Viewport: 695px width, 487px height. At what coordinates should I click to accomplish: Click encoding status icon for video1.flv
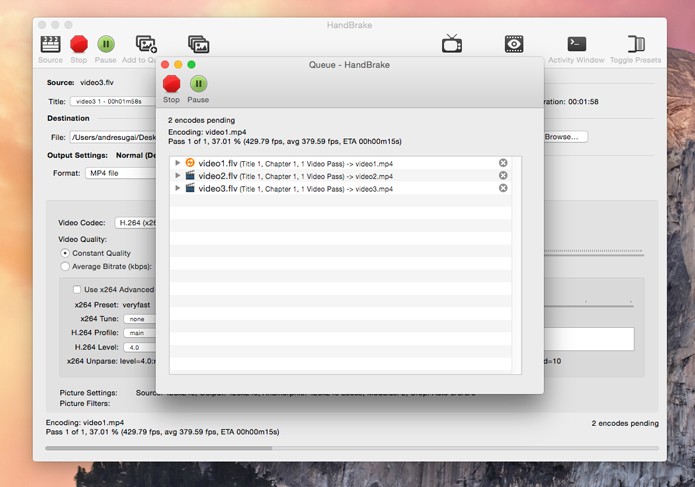190,163
